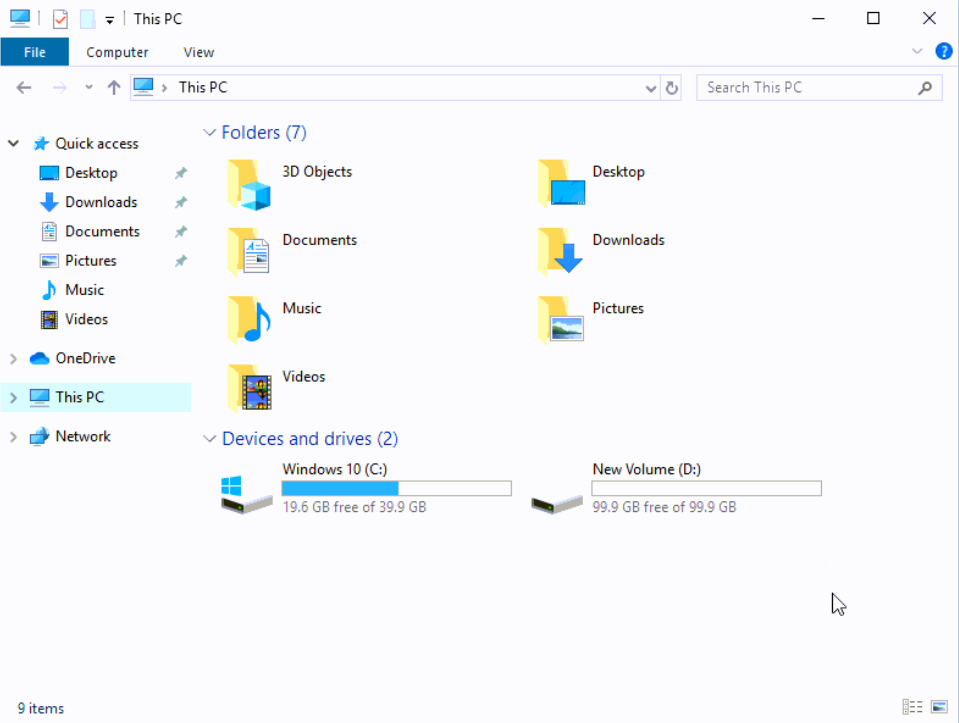
Task: Collapse the Quick access tree node
Action: click(x=13, y=144)
